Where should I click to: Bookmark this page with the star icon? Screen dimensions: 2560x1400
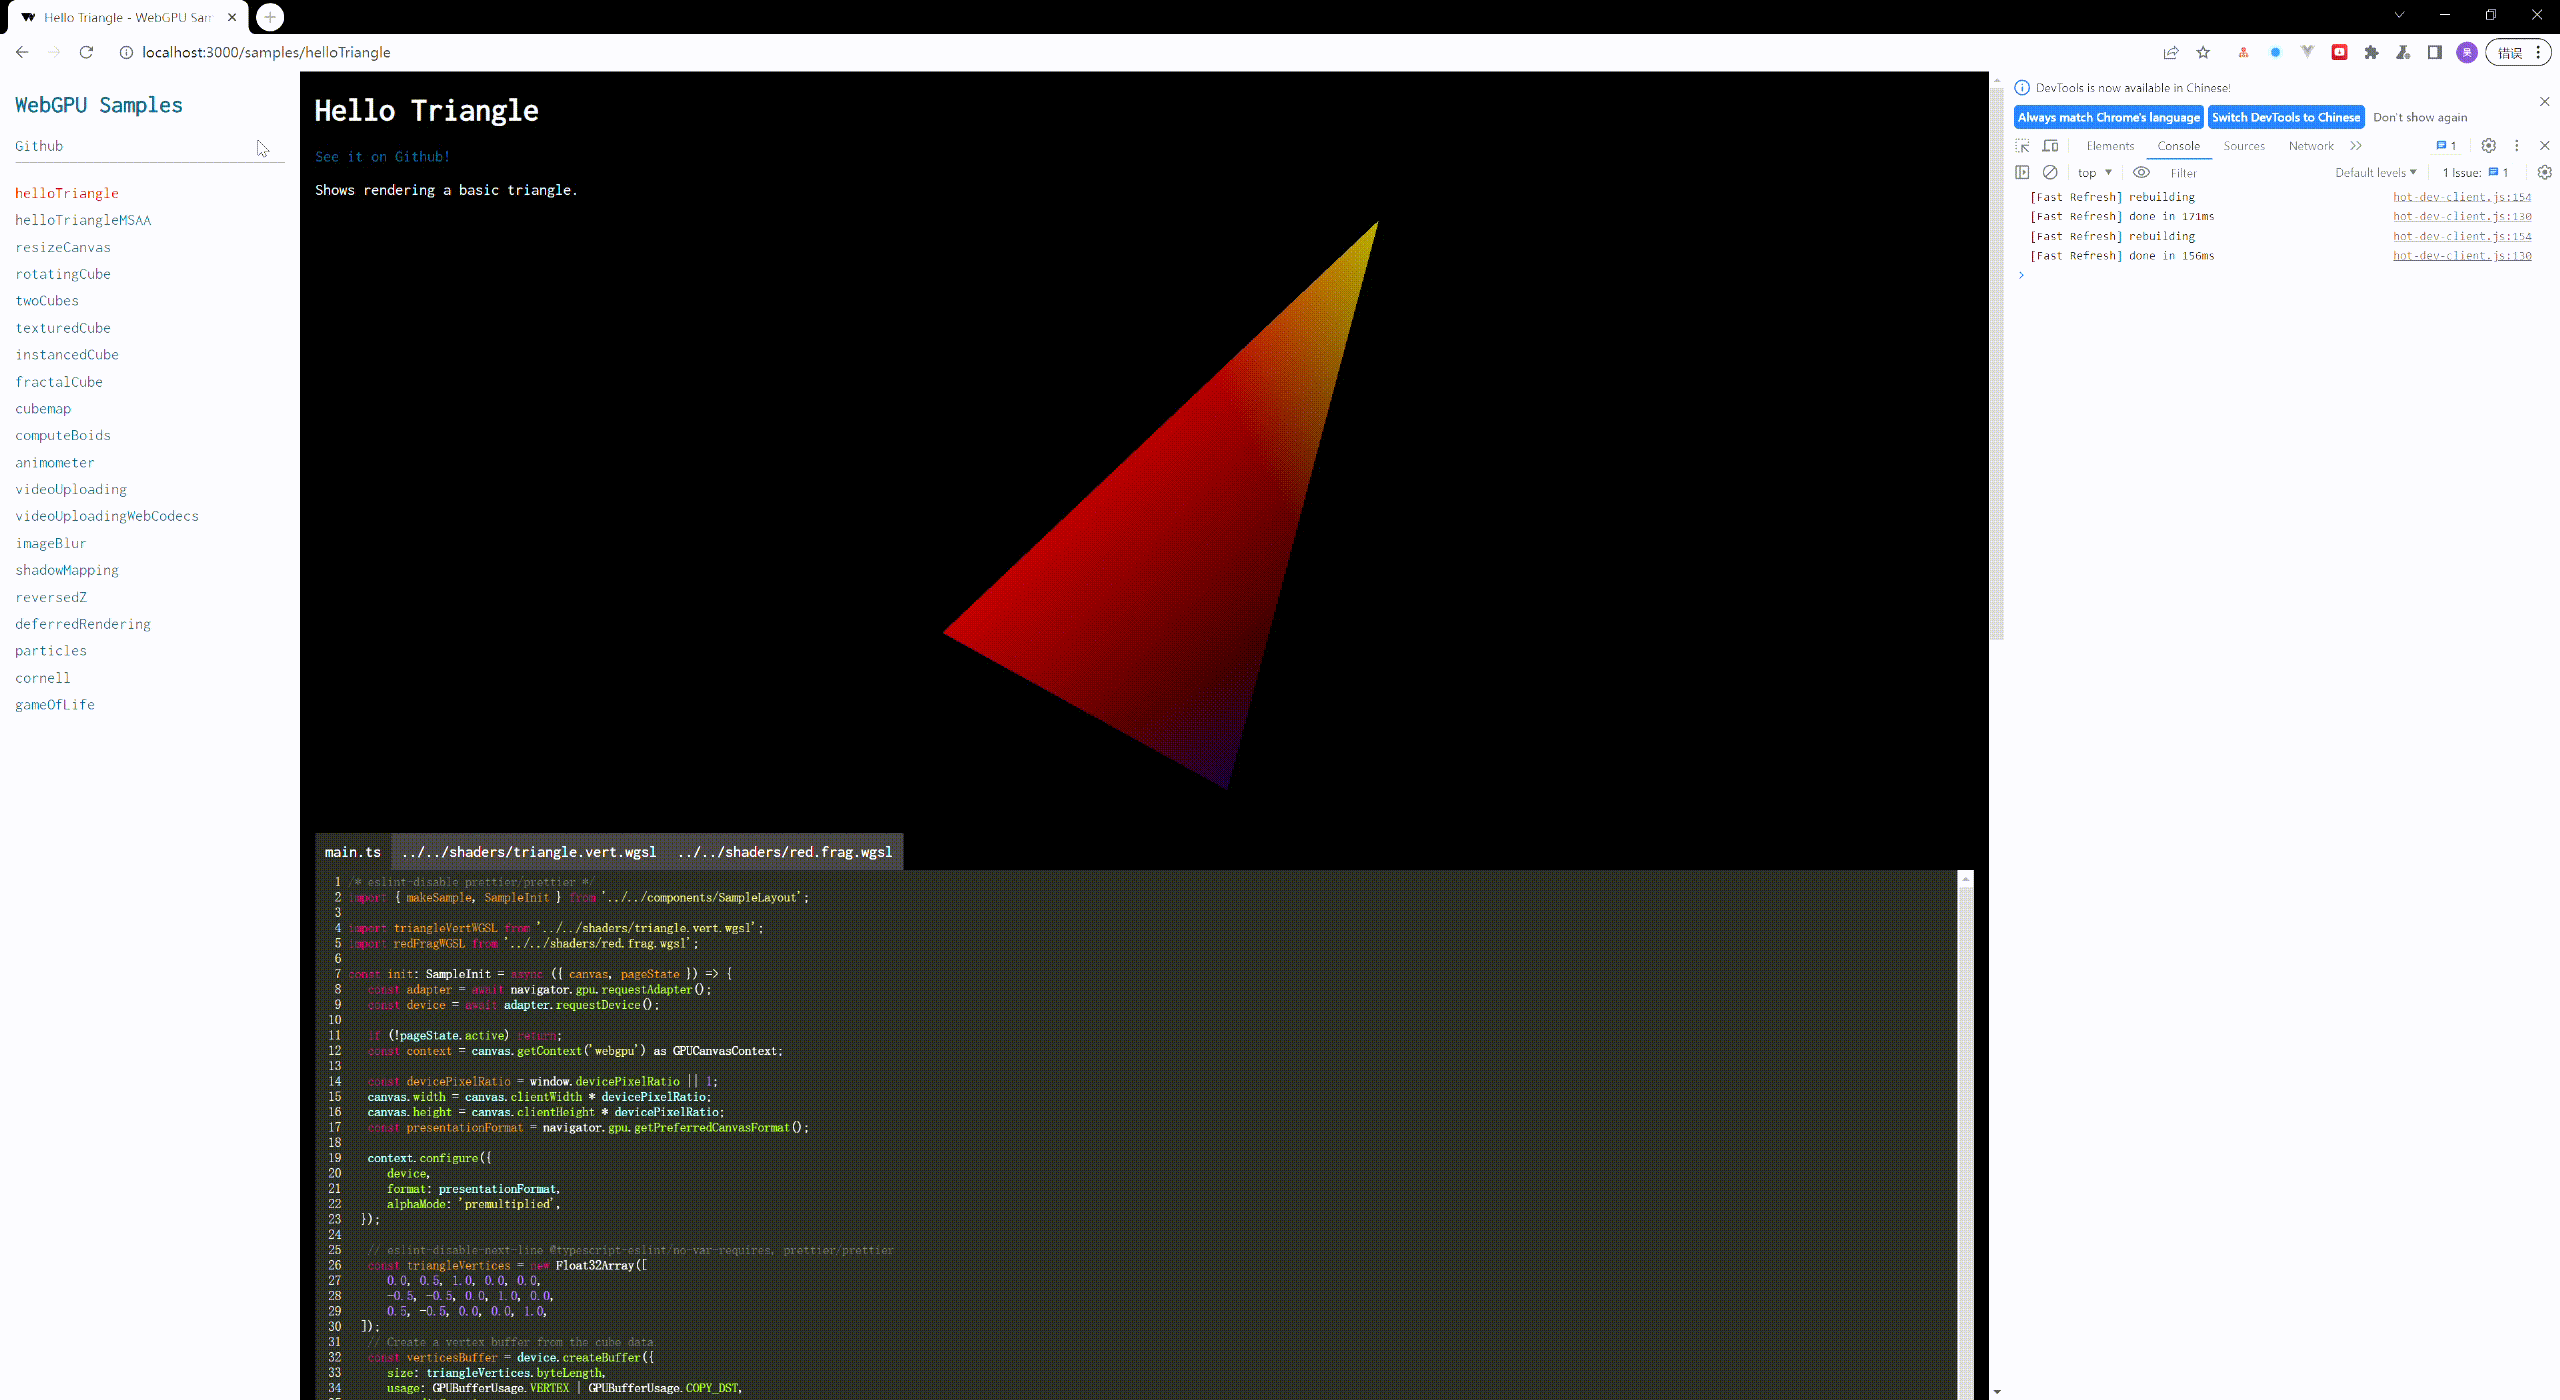coord(2203,53)
